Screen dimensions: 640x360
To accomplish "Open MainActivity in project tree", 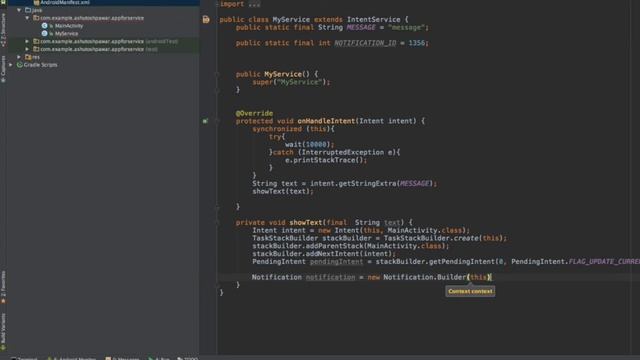I will [x=69, y=26].
